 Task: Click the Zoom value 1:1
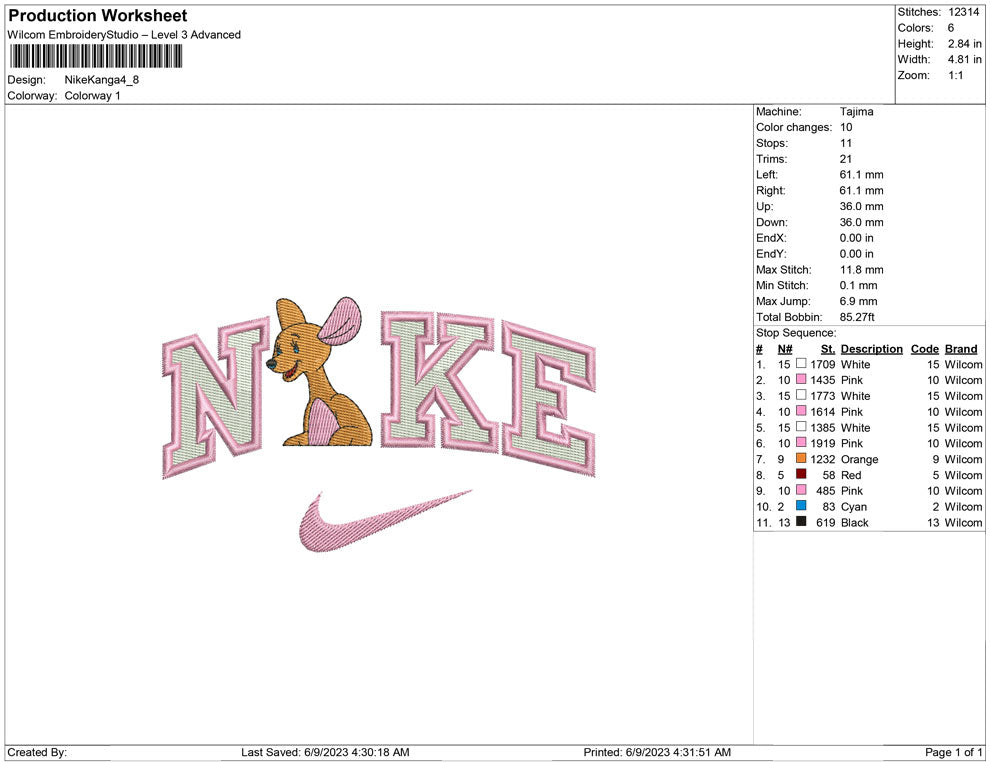point(956,75)
